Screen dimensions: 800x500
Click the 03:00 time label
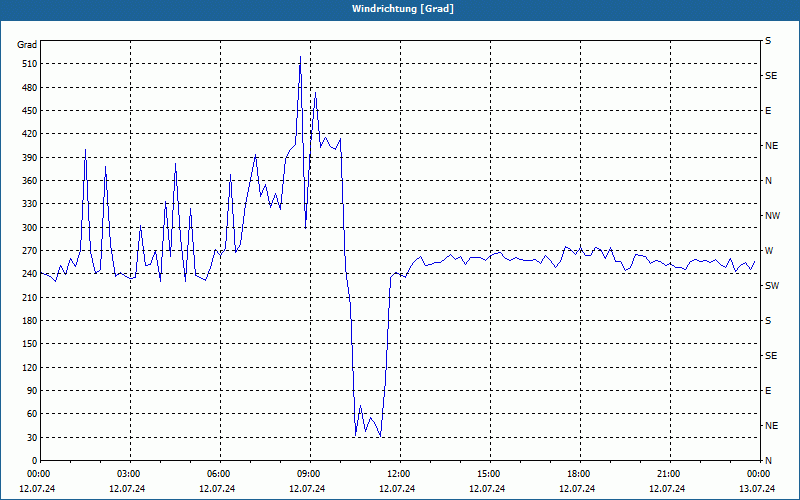point(130,474)
